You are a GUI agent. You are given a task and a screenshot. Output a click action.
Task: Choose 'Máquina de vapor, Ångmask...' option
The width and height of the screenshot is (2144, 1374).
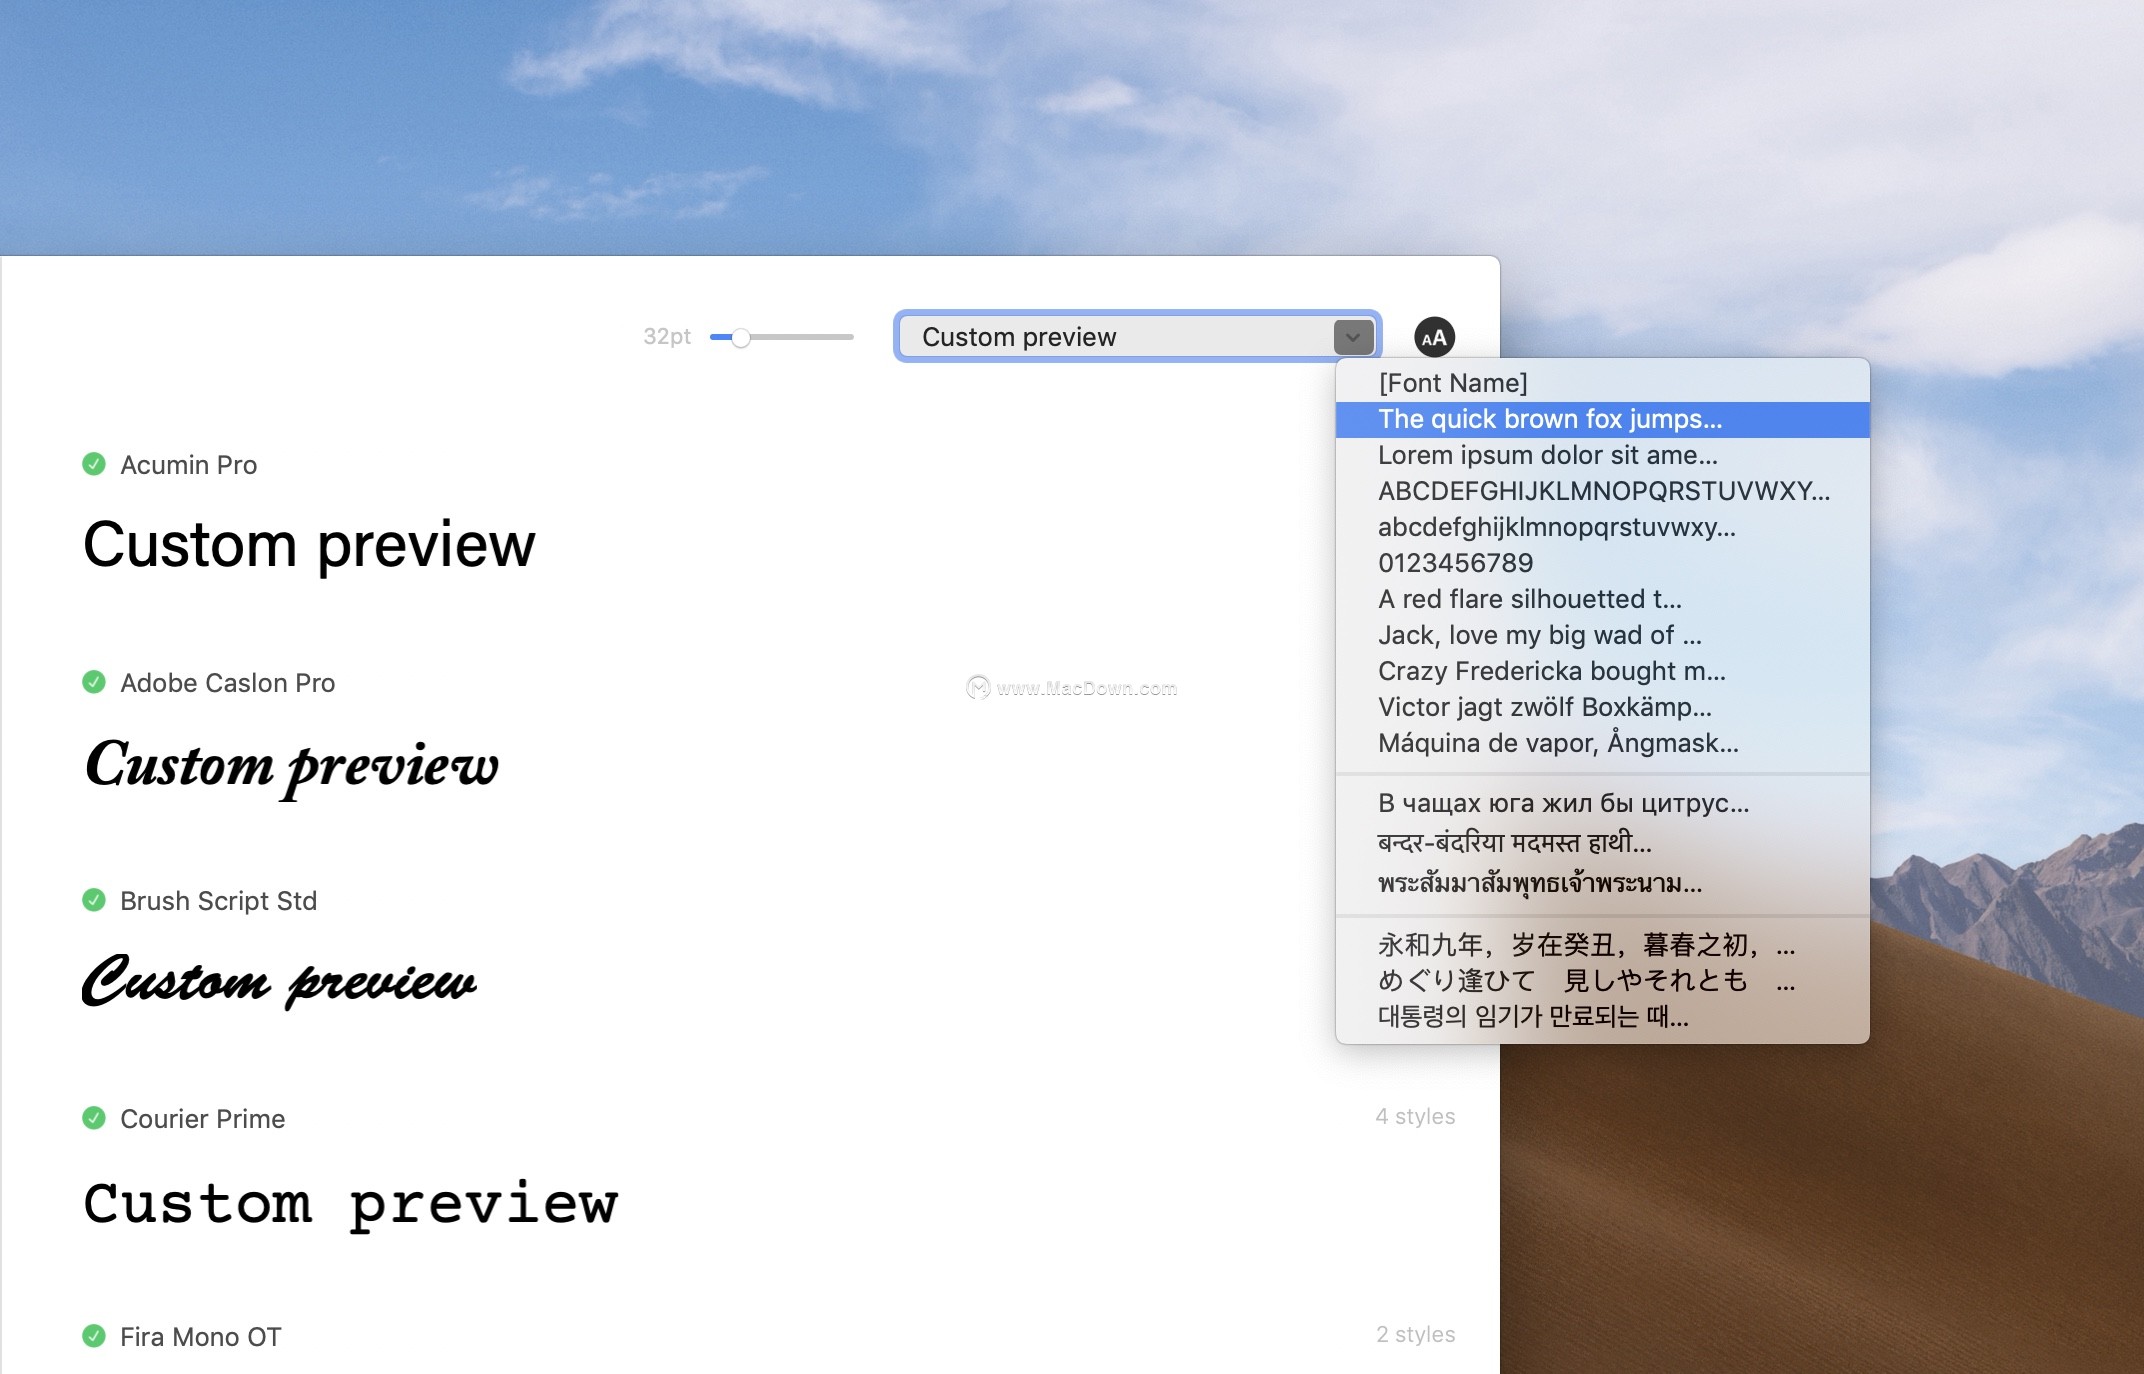click(x=1602, y=743)
